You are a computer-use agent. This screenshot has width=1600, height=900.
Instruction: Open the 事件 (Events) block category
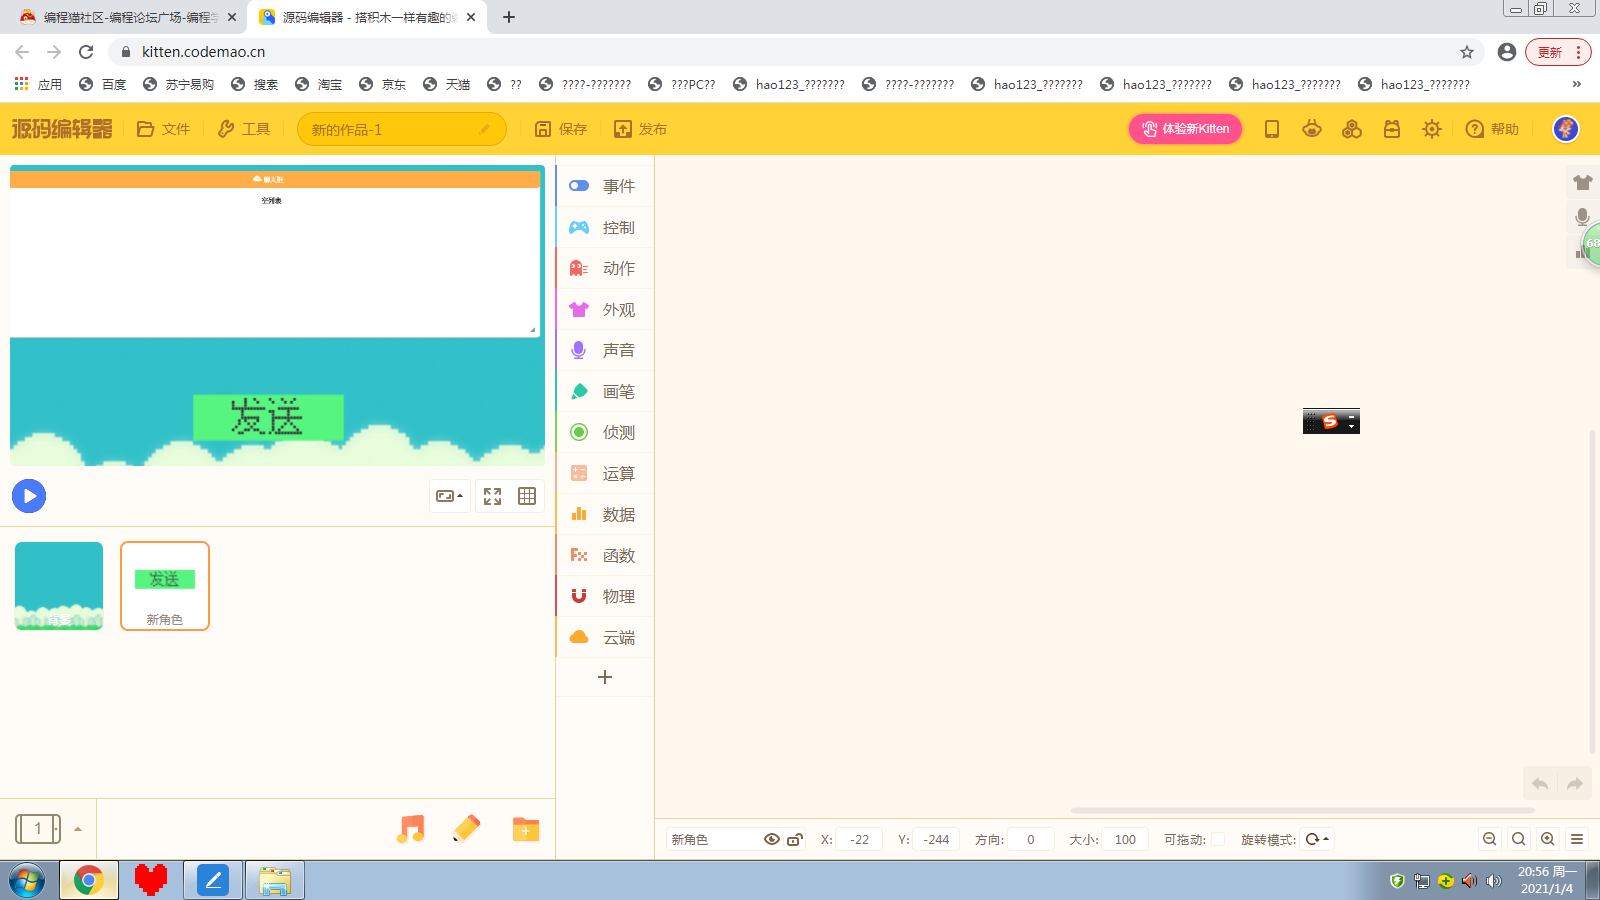coord(605,186)
